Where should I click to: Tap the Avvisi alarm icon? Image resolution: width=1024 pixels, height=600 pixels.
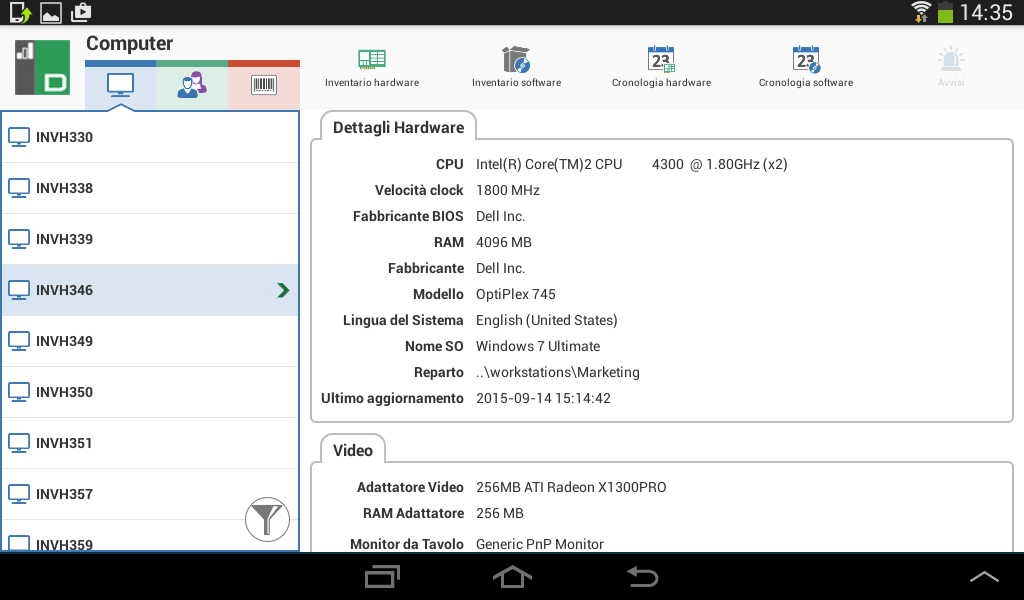coord(950,67)
